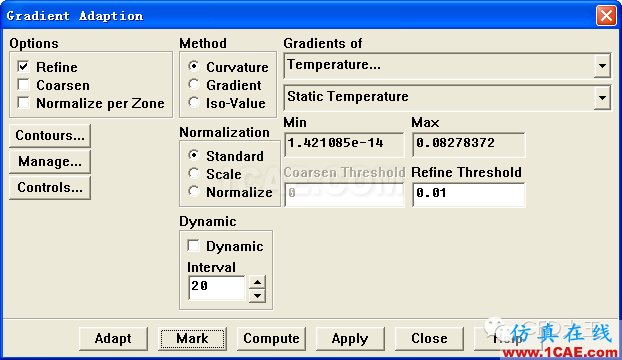Screen dimensions: 622x360
Task: Increase the Interval value with up arrow
Action: coord(257,282)
